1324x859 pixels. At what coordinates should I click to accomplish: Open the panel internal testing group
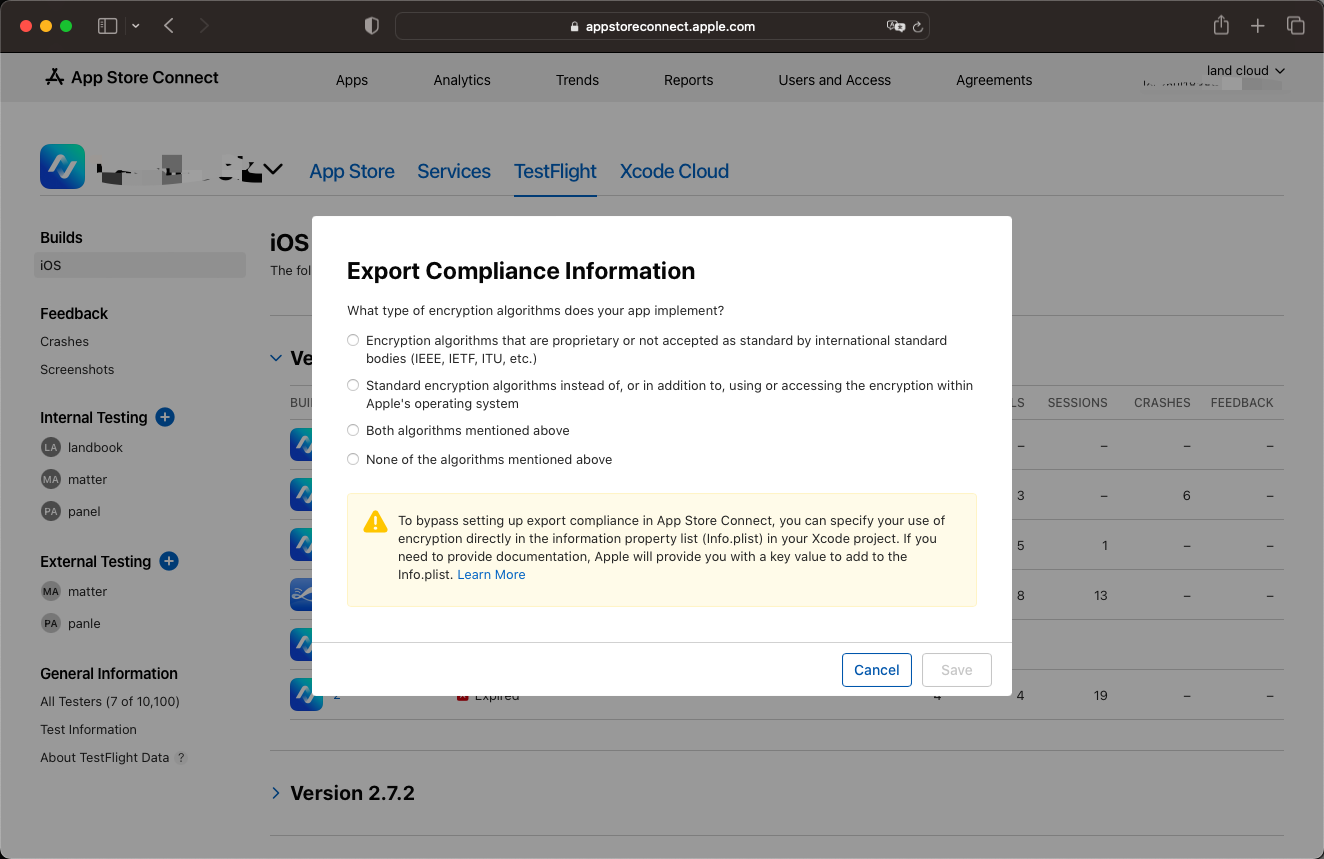click(84, 511)
